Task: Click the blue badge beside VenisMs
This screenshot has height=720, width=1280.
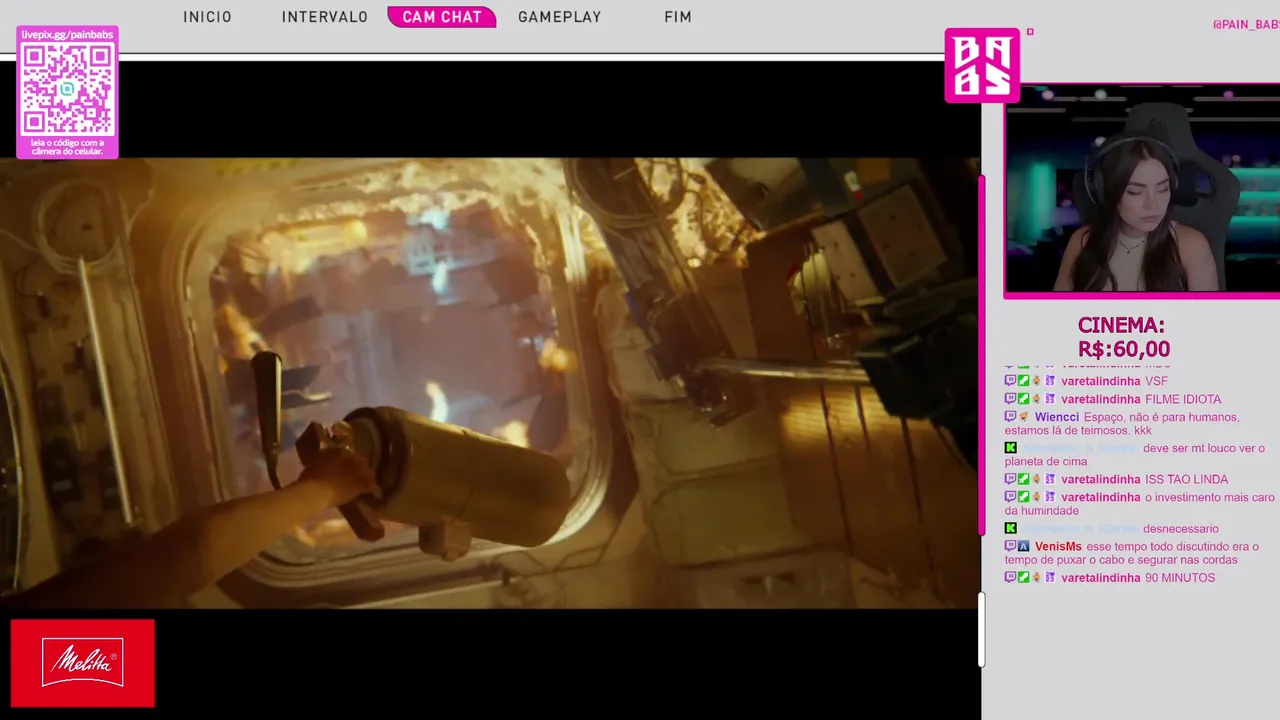Action: click(x=1024, y=547)
